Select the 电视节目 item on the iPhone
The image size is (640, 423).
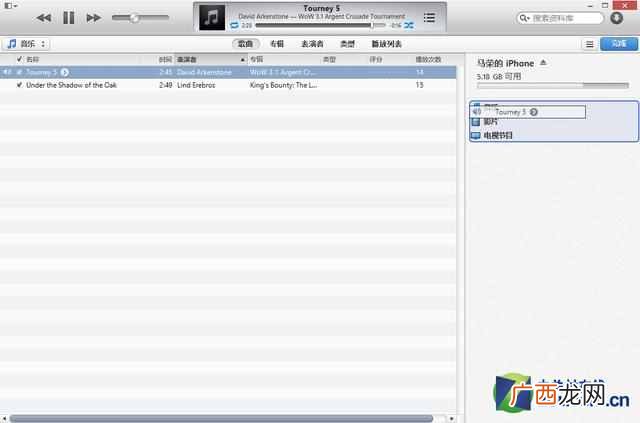[498, 136]
